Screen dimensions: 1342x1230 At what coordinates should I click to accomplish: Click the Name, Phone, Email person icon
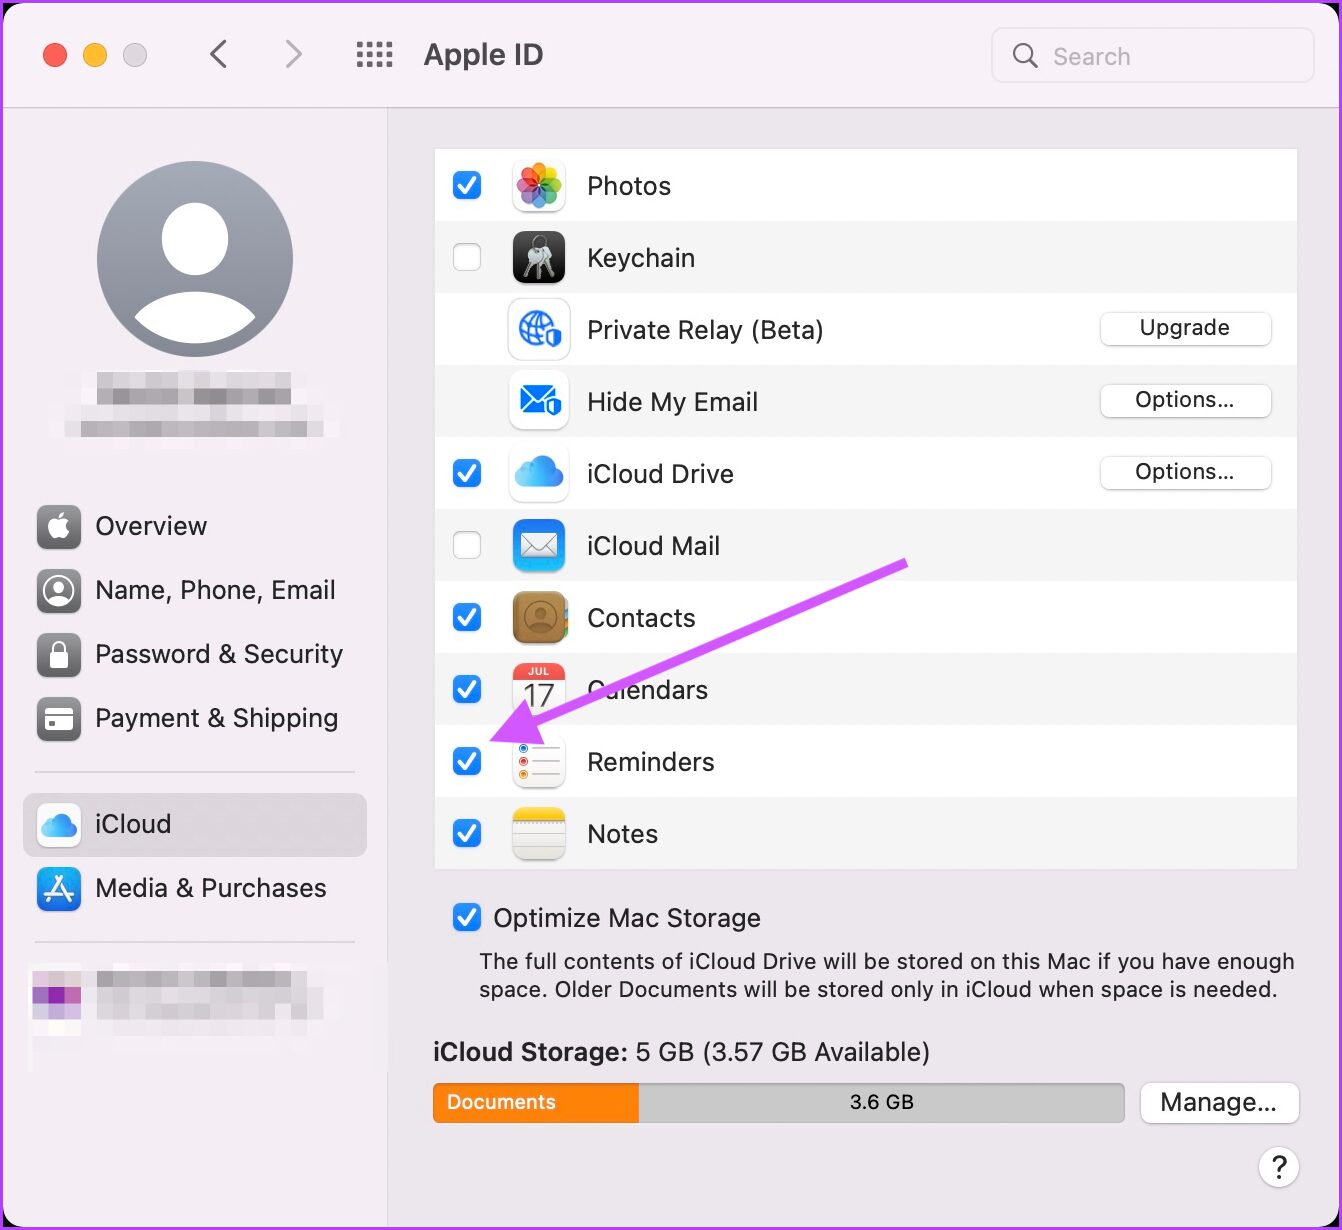pyautogui.click(x=59, y=590)
